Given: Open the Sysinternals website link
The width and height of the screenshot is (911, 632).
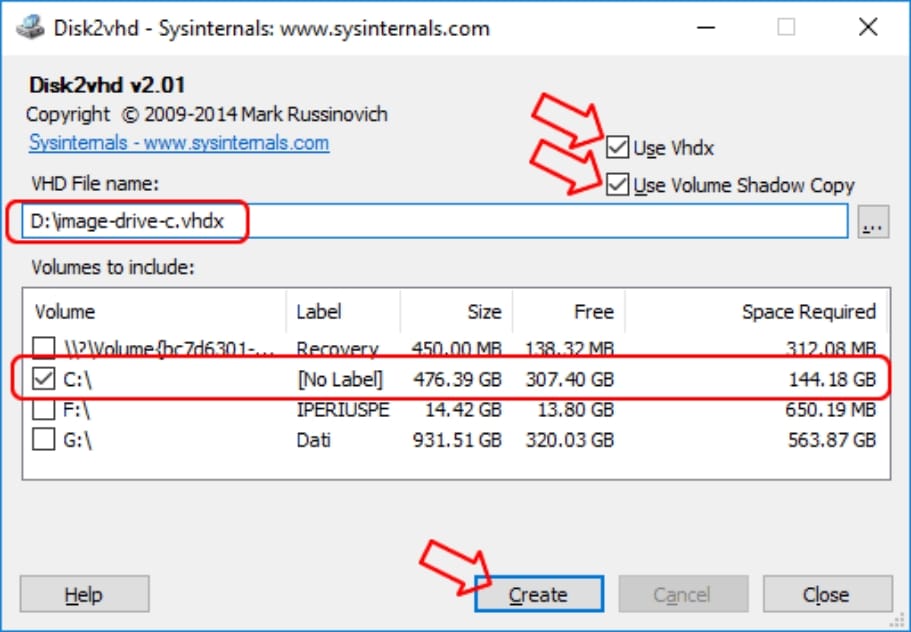Looking at the screenshot, I should pos(179,142).
